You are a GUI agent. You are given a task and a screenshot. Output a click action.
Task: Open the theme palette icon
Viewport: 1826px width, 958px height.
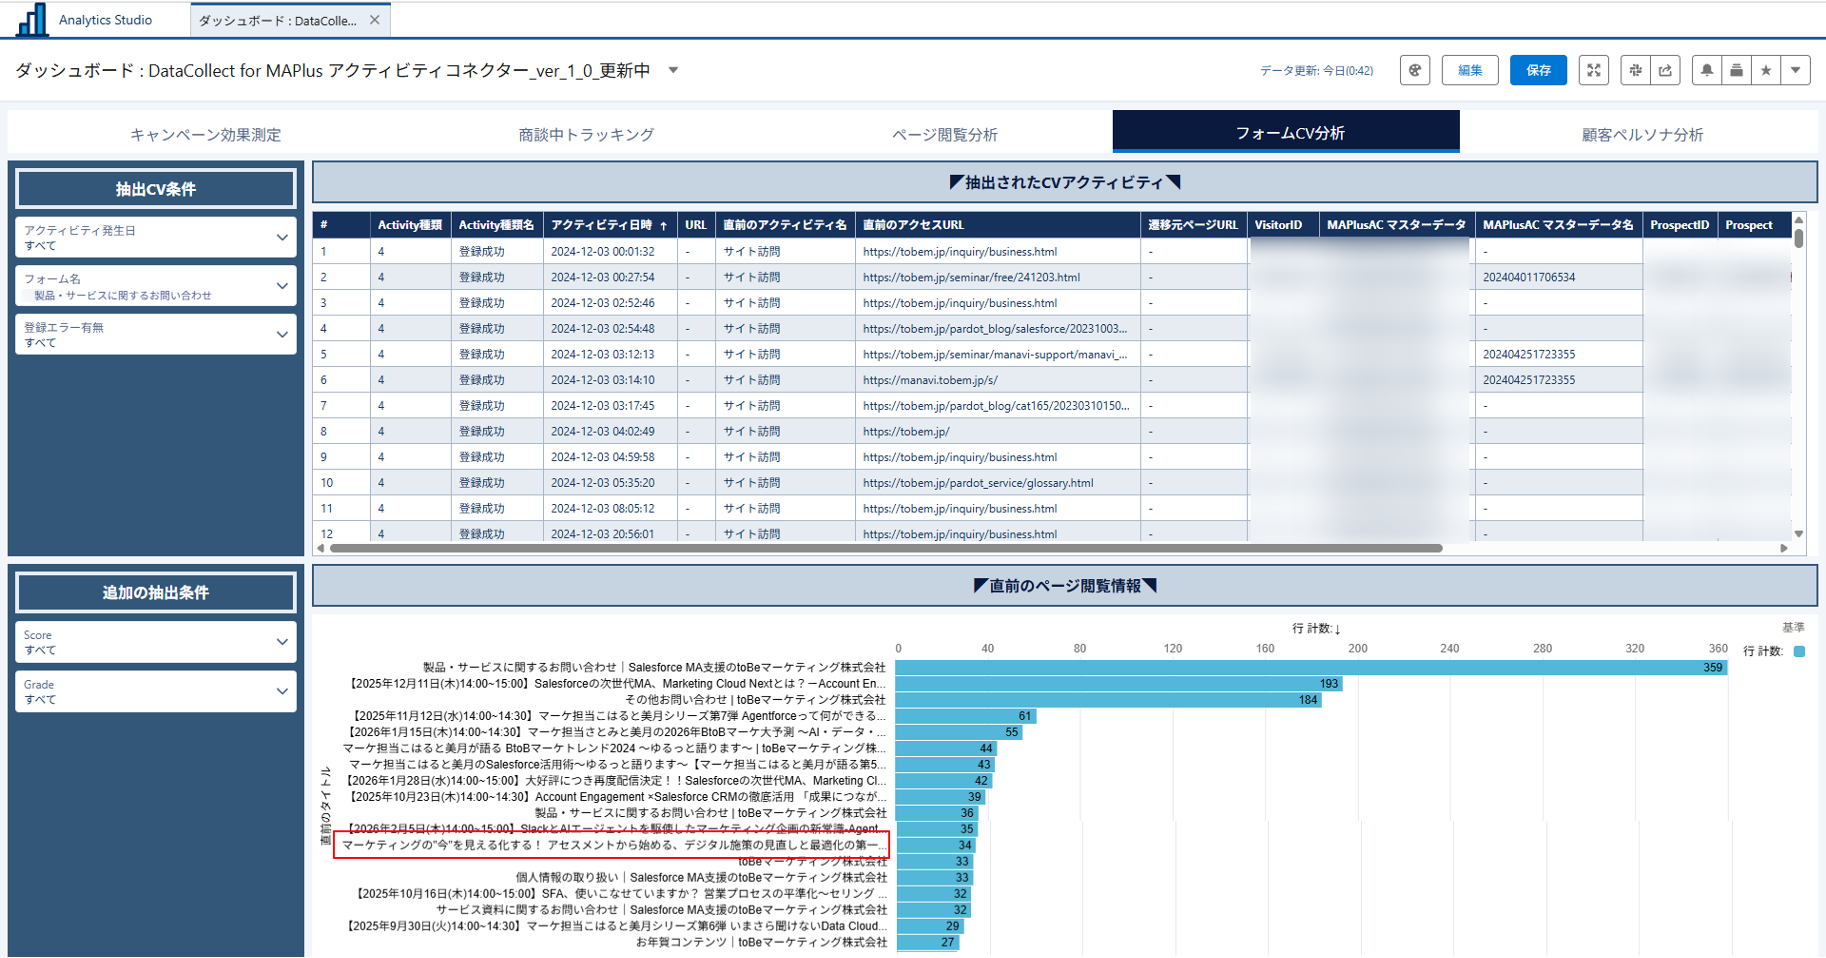pyautogui.click(x=1414, y=70)
